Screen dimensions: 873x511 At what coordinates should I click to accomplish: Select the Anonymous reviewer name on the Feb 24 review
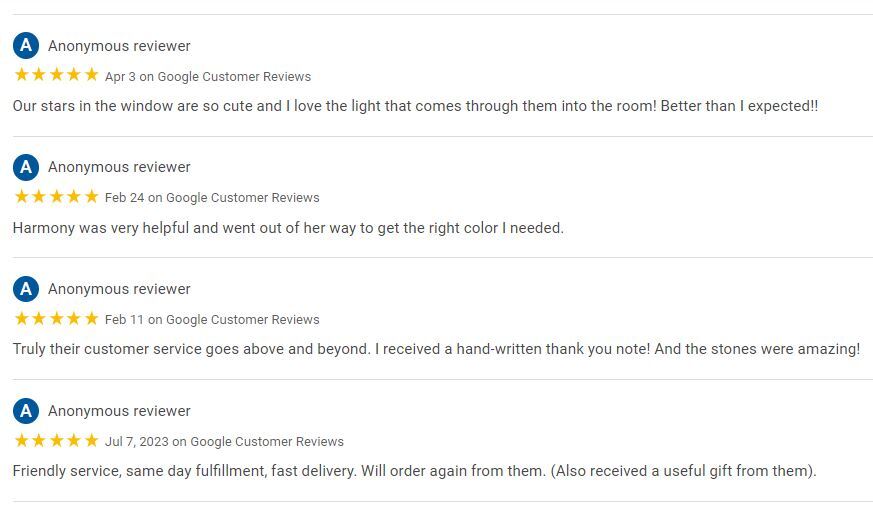point(119,167)
